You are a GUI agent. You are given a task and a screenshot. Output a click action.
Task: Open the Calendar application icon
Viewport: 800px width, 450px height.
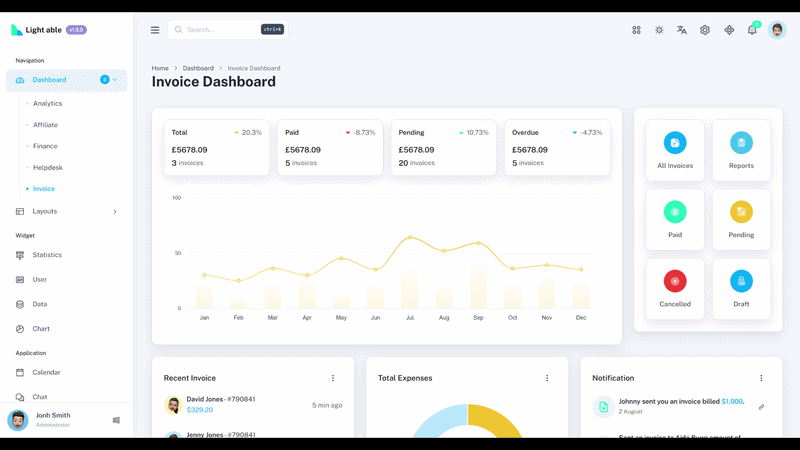20,372
